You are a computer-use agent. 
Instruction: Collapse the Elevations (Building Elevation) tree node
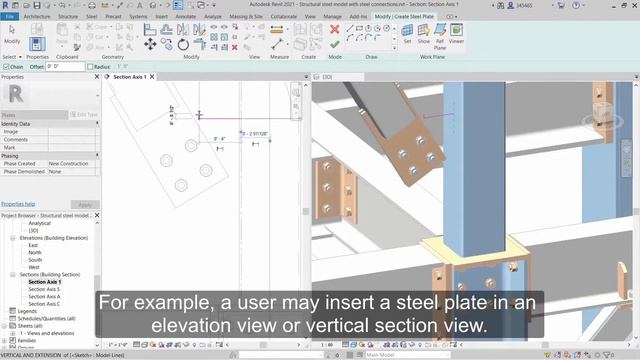[13, 238]
